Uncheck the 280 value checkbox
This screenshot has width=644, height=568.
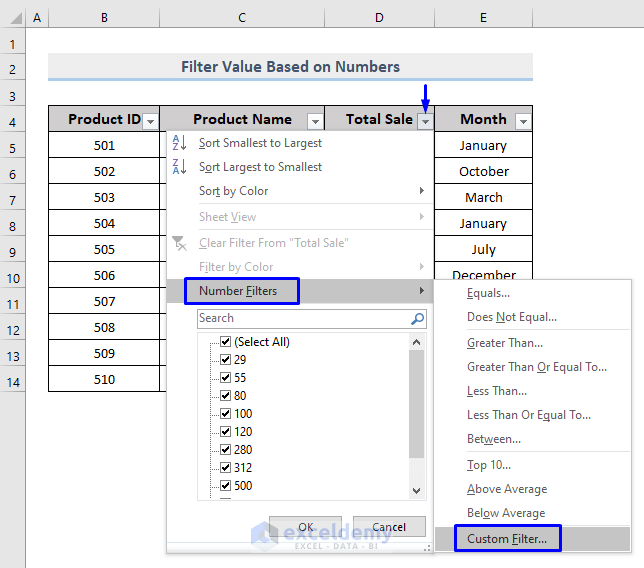pyautogui.click(x=225, y=449)
